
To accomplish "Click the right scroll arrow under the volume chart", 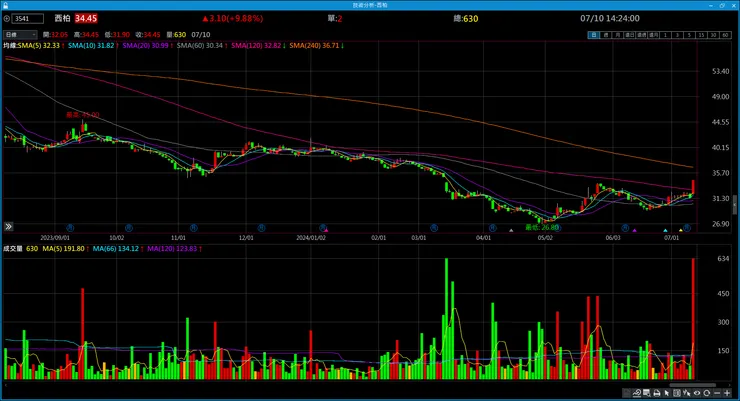I will [x=732, y=385].
